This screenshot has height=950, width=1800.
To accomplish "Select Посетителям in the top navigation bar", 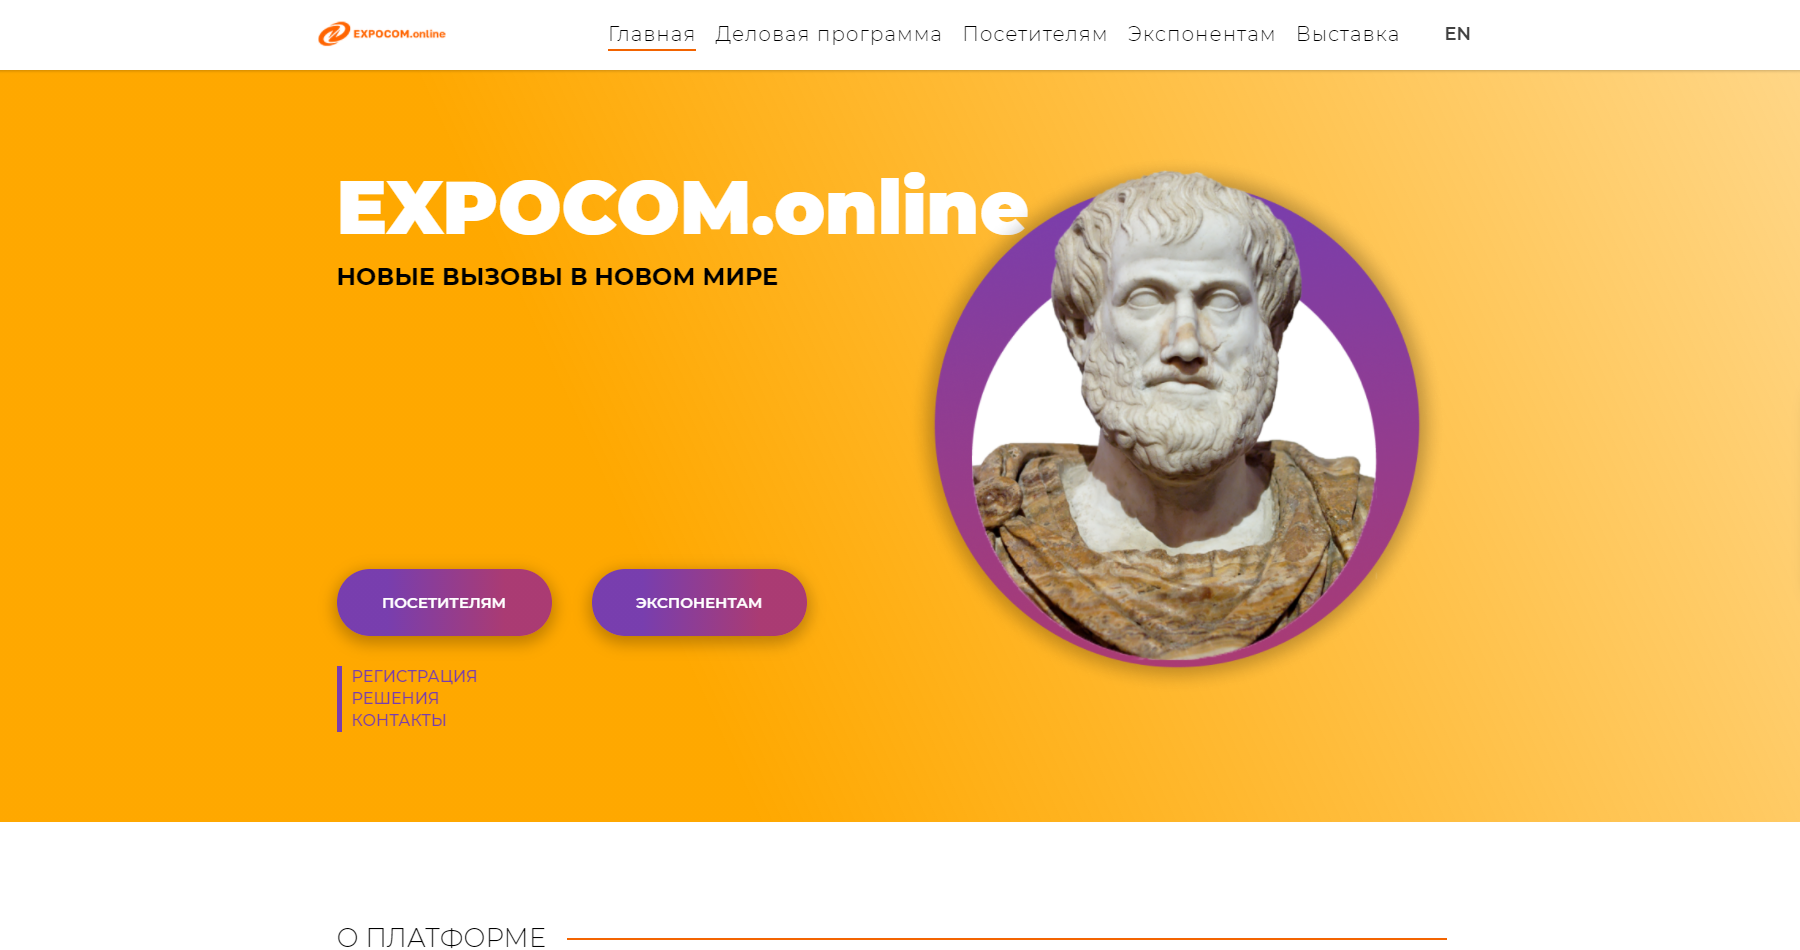I will [1035, 34].
